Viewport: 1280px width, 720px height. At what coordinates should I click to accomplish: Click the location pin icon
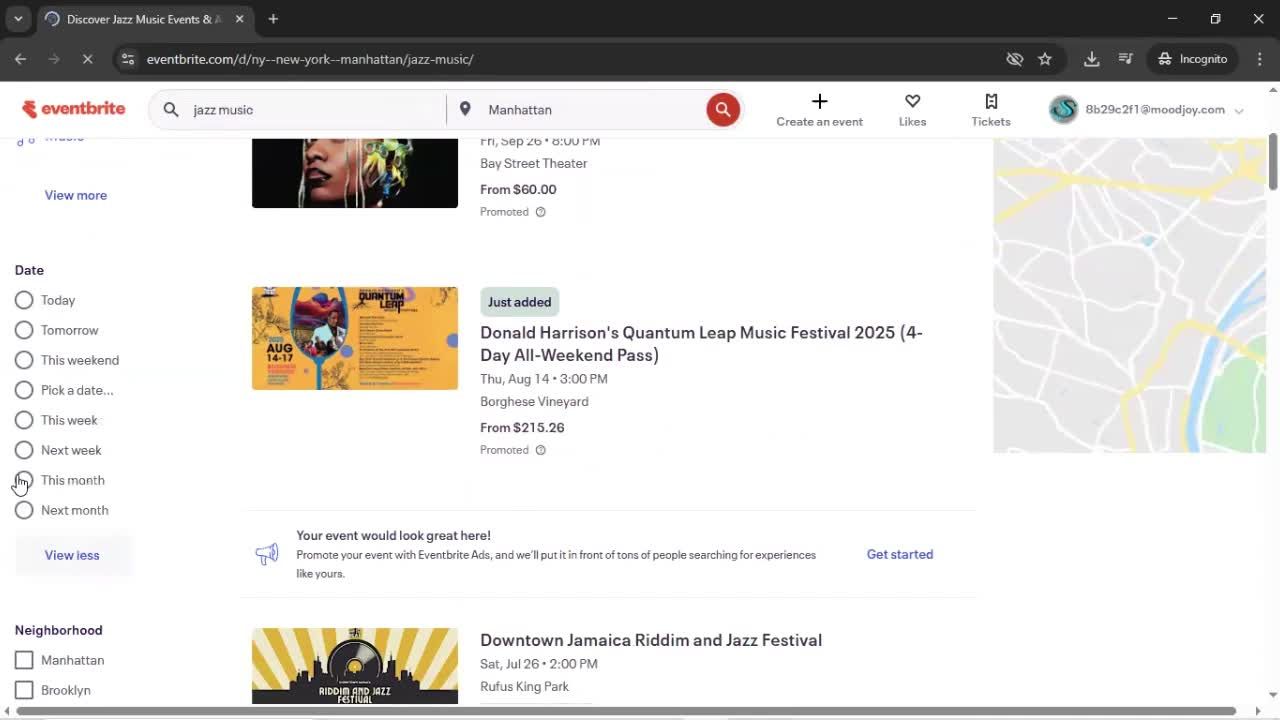(x=465, y=110)
